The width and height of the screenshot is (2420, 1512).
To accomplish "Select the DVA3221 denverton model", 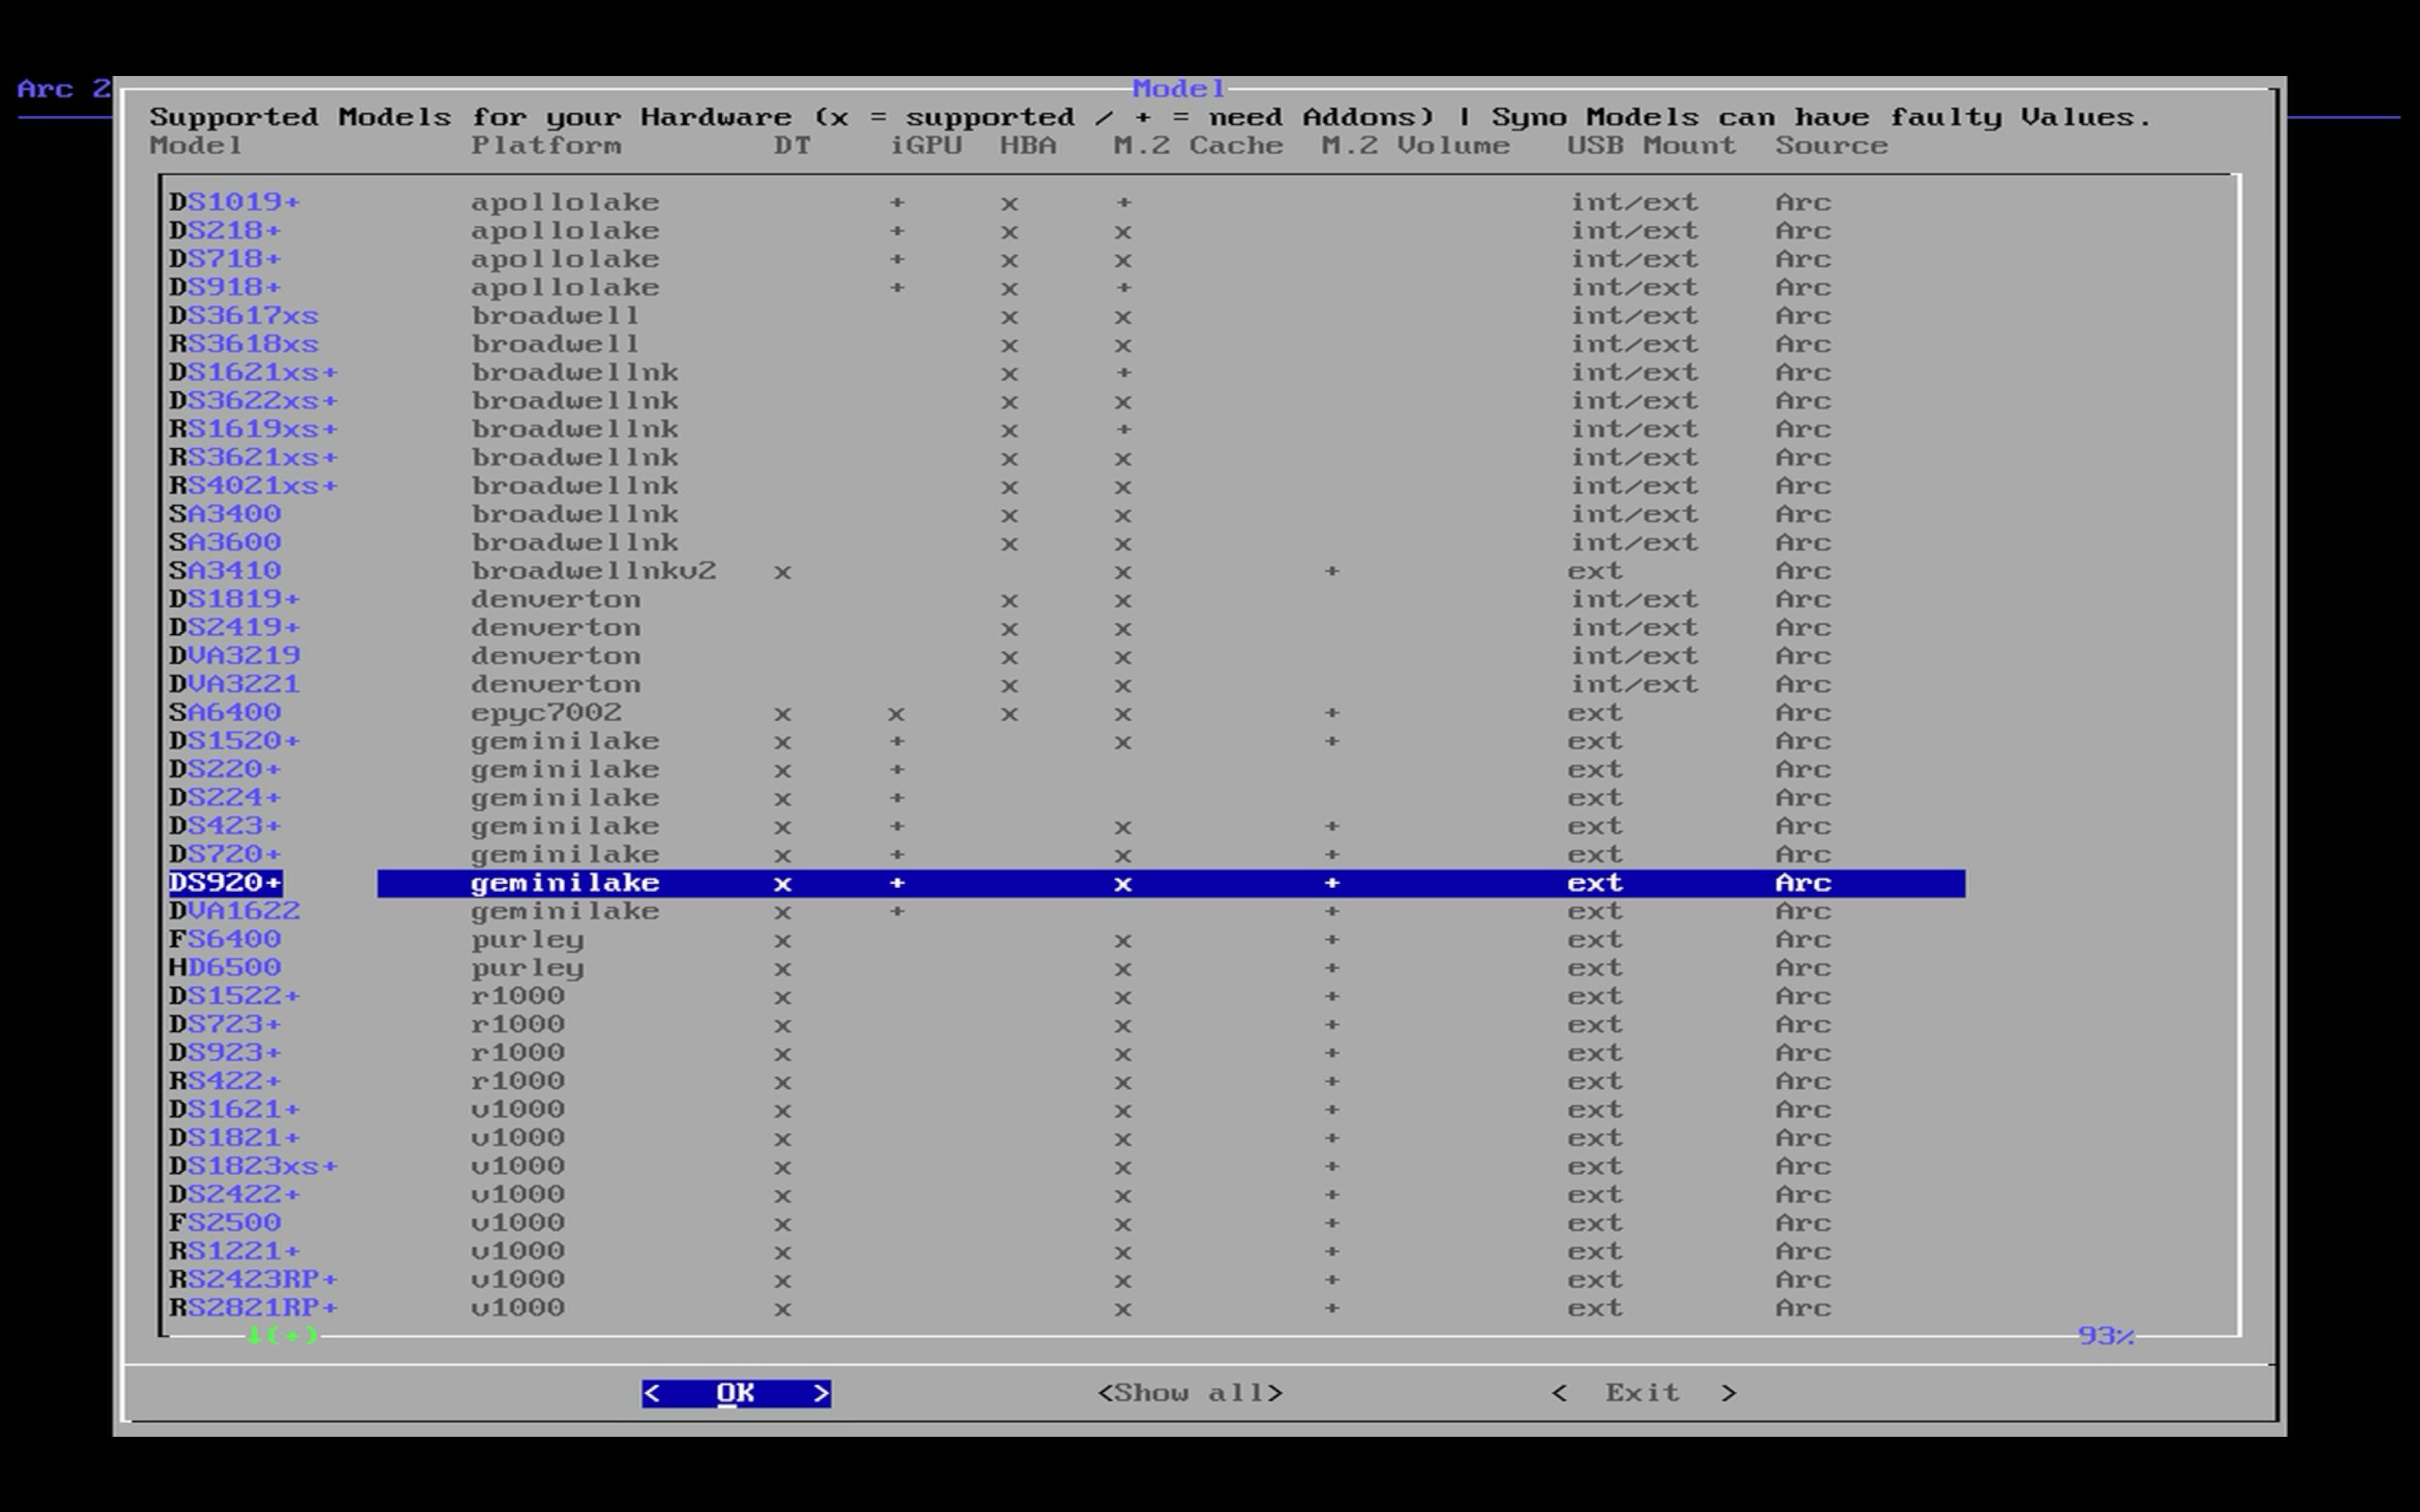I will tap(235, 685).
